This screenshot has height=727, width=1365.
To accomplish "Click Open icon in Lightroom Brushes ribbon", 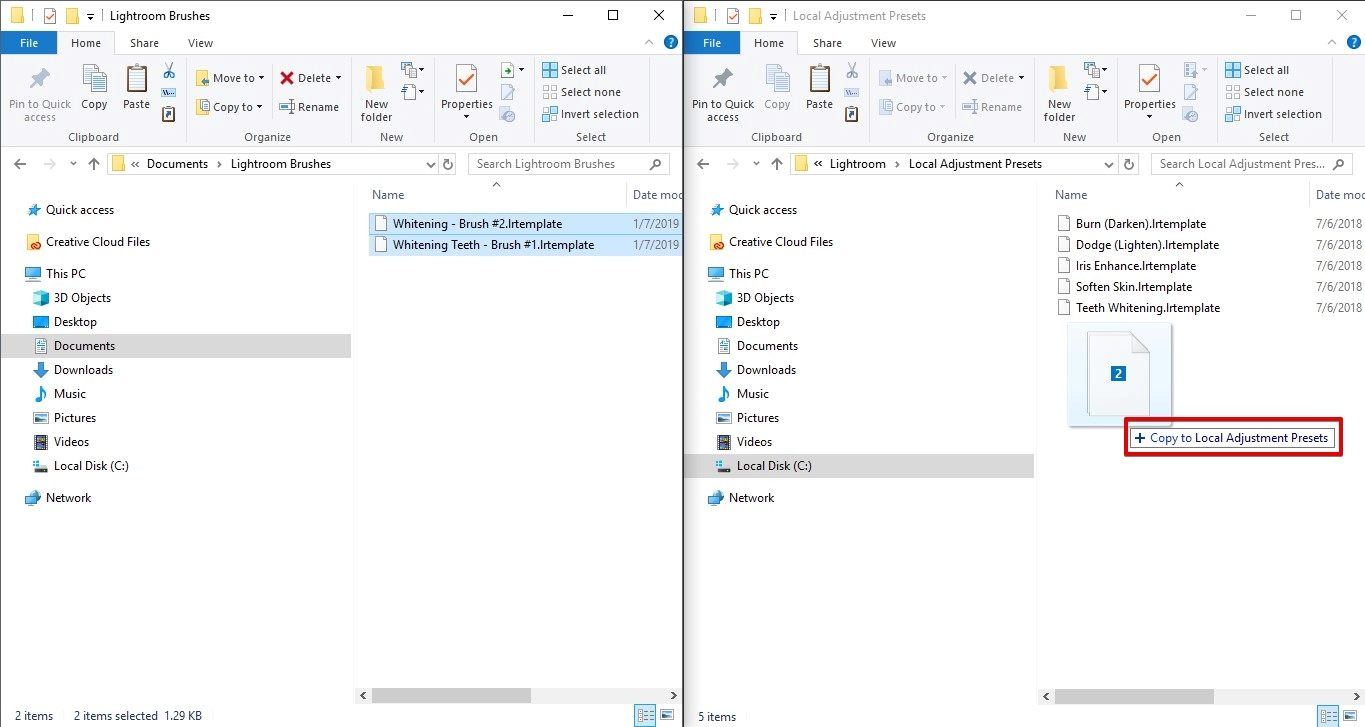I will point(511,70).
